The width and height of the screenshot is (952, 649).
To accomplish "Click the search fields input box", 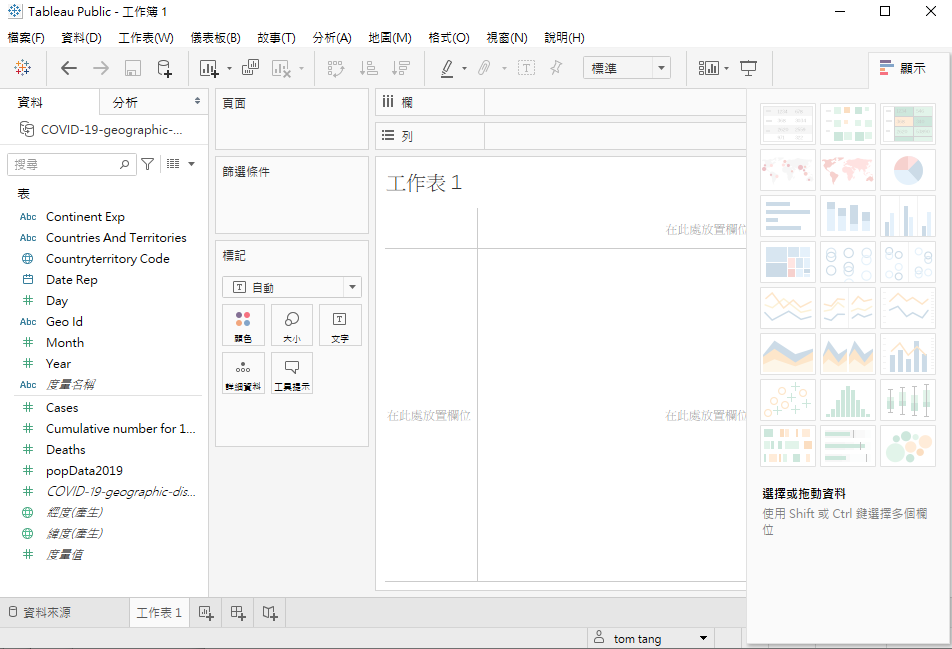I will point(70,164).
